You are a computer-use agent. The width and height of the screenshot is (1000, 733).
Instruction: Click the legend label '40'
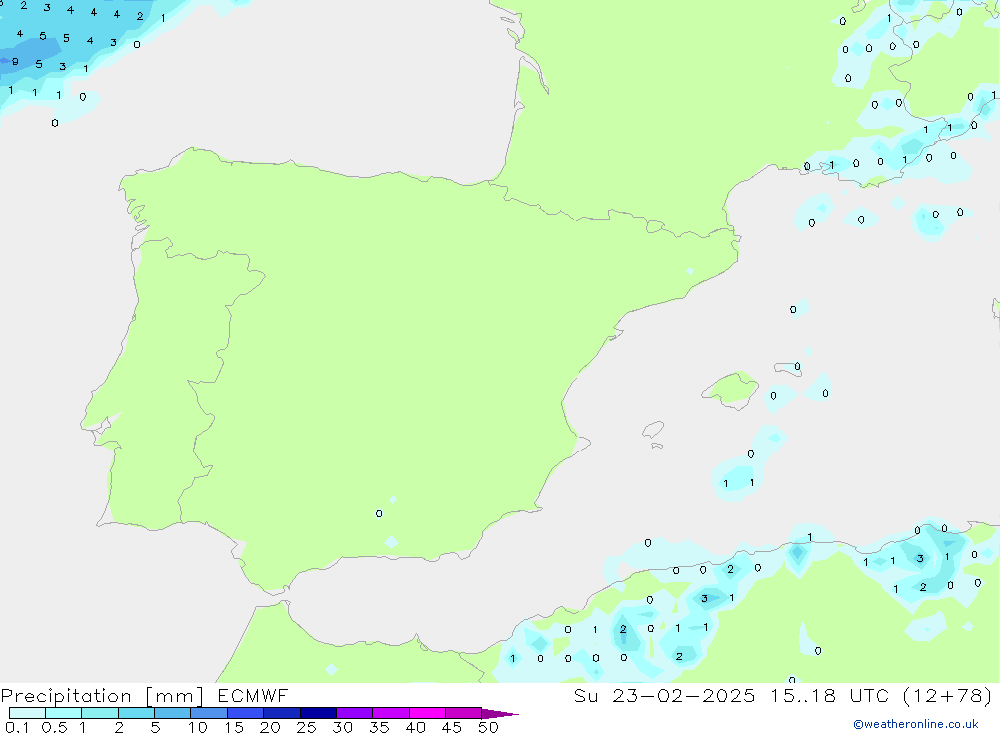click(415, 727)
